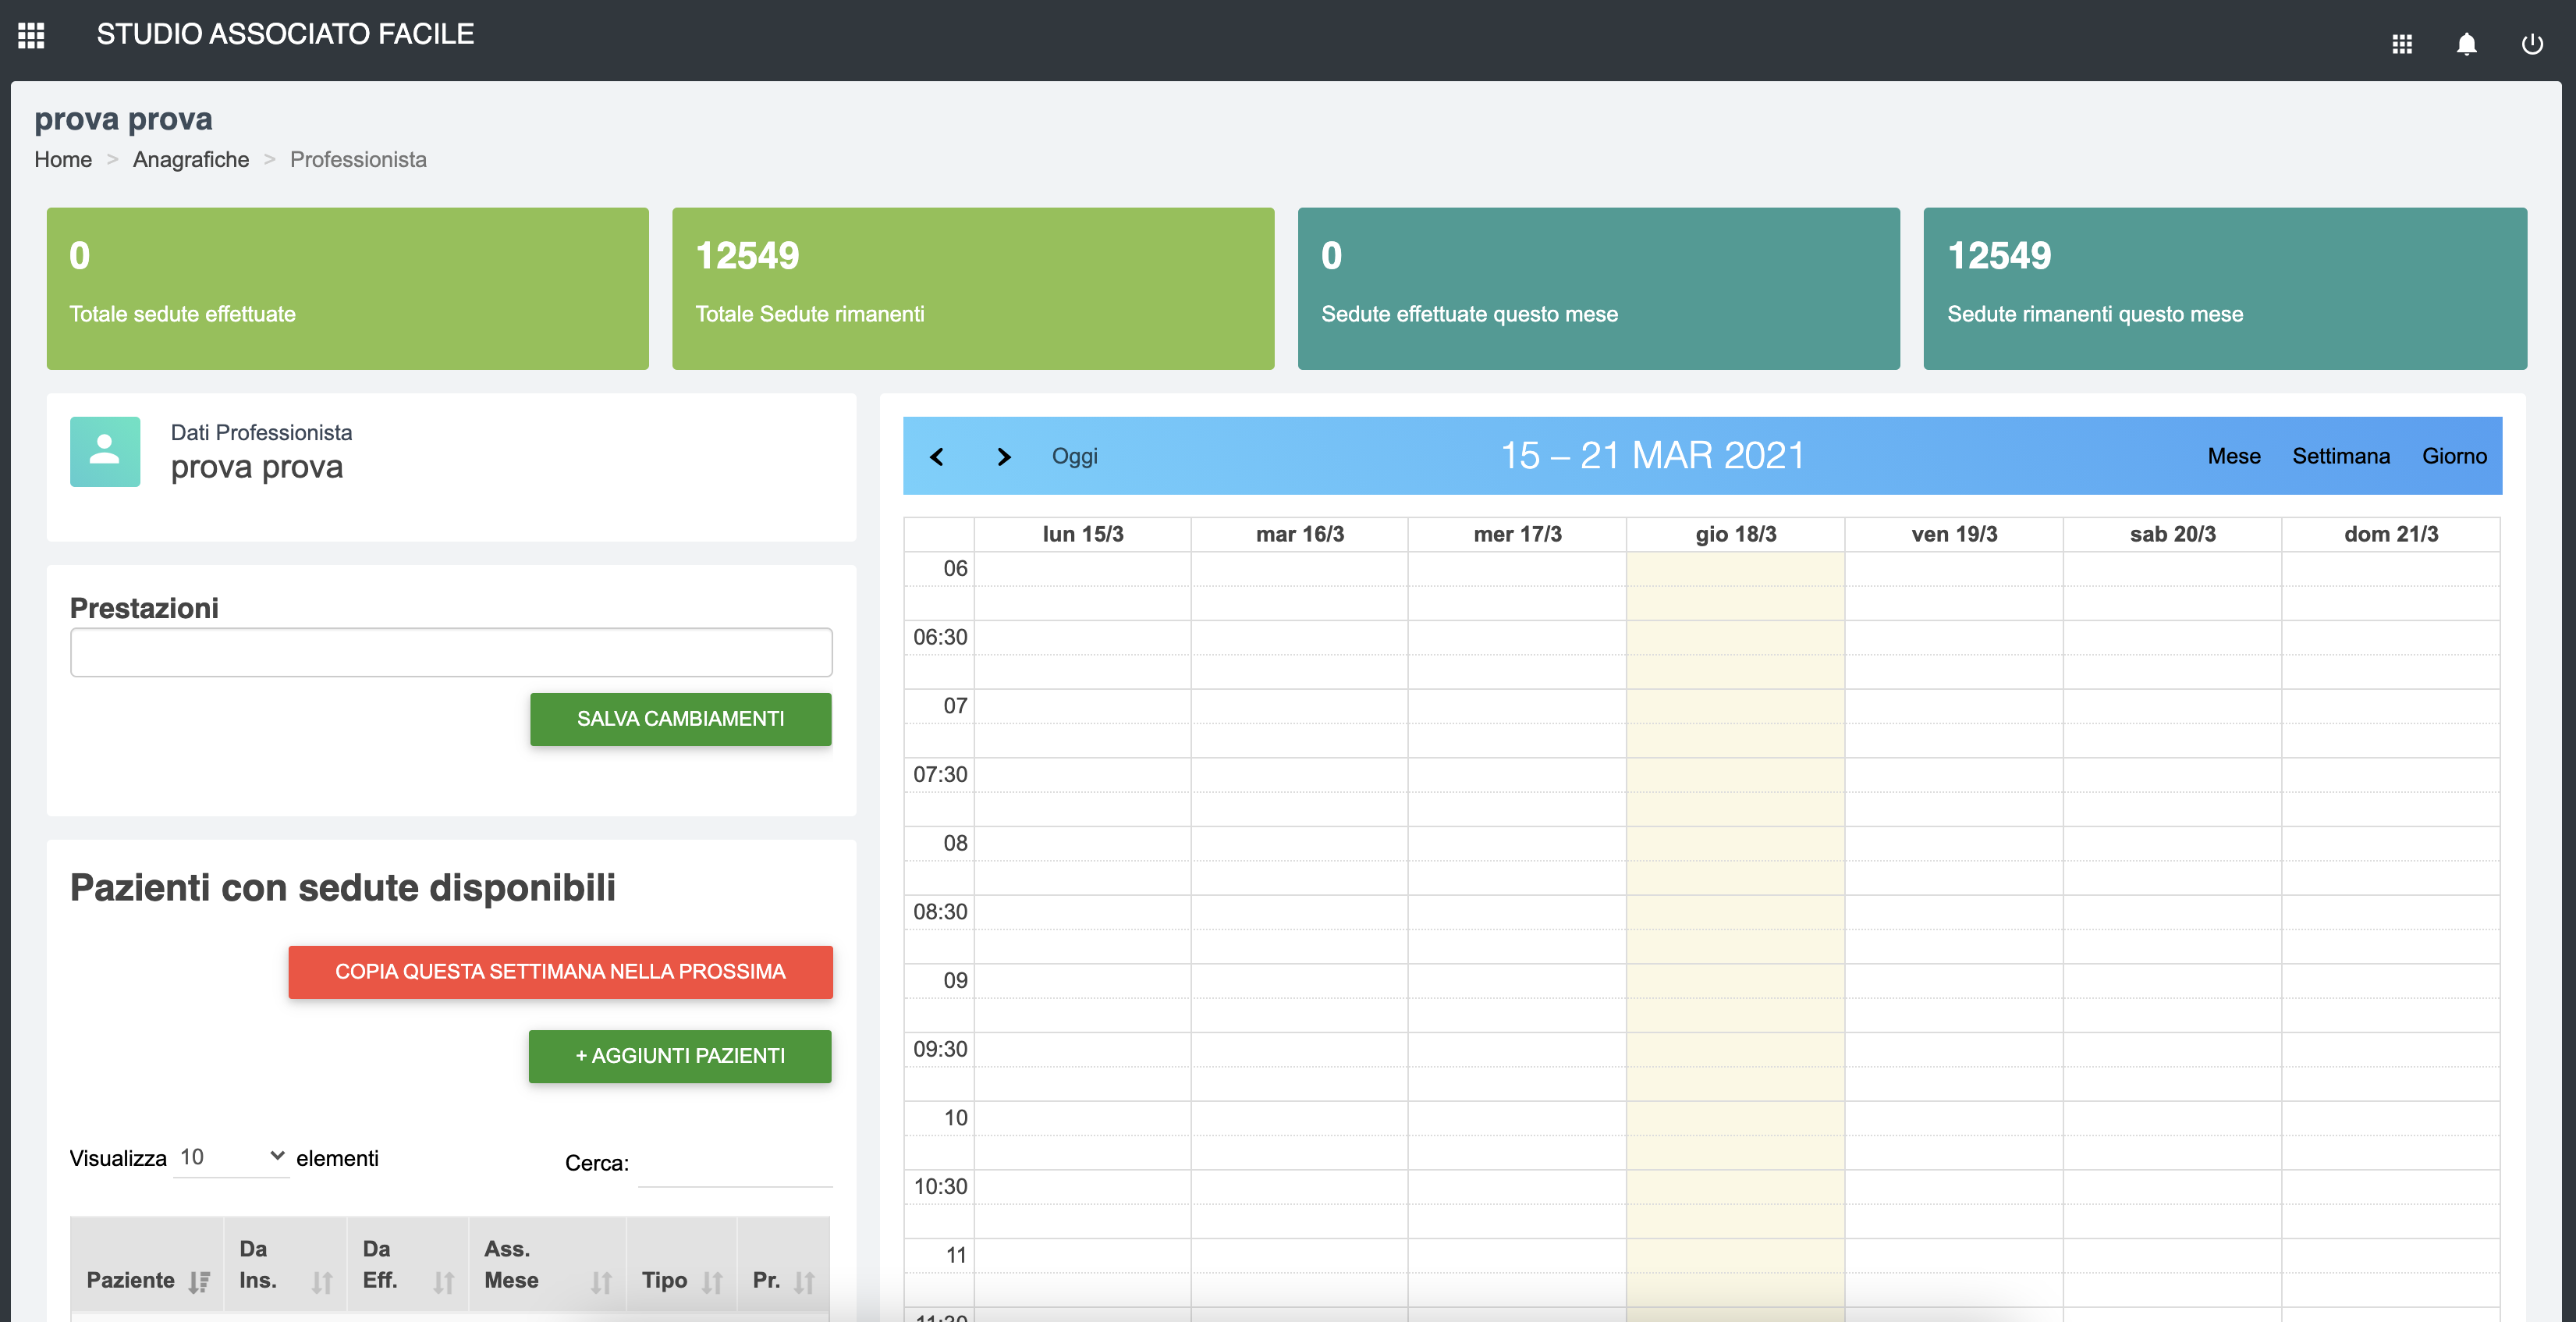
Task: Sort by Paziente column icon
Action: pos(199,1281)
